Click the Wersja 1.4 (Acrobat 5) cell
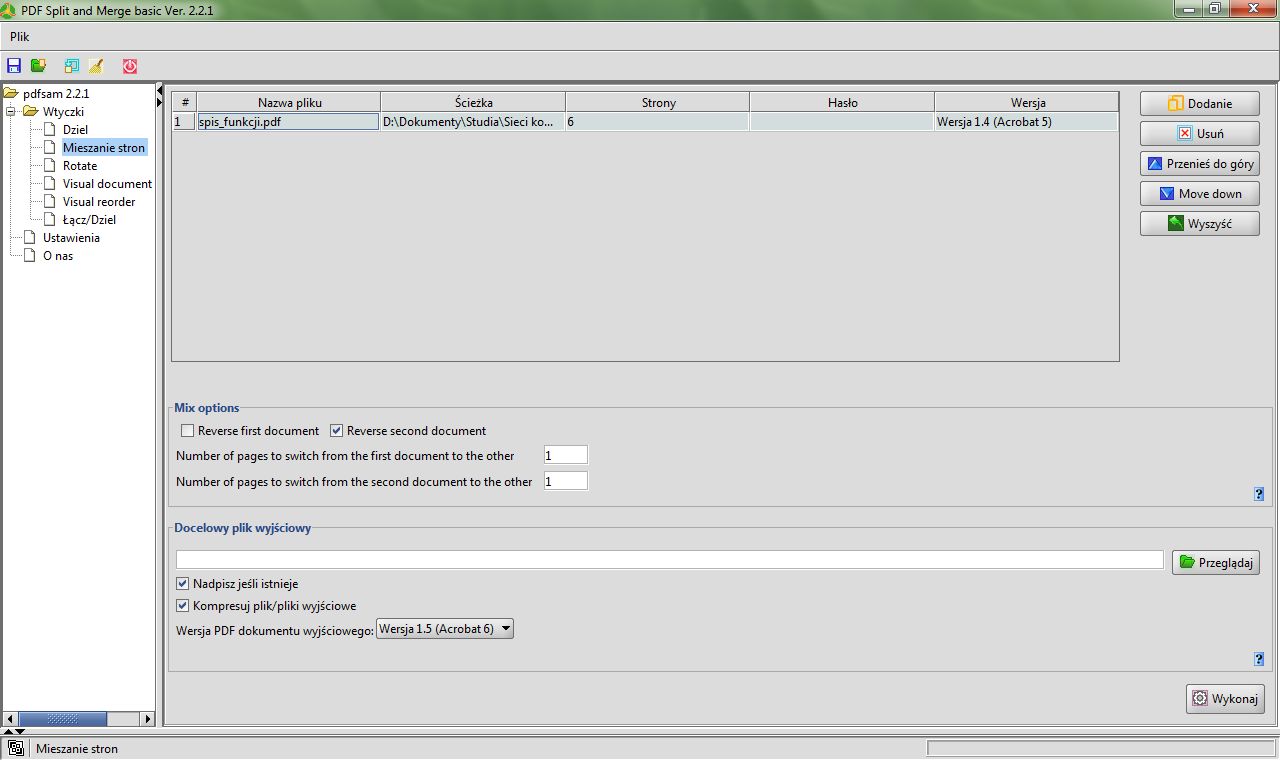 click(x=1027, y=121)
